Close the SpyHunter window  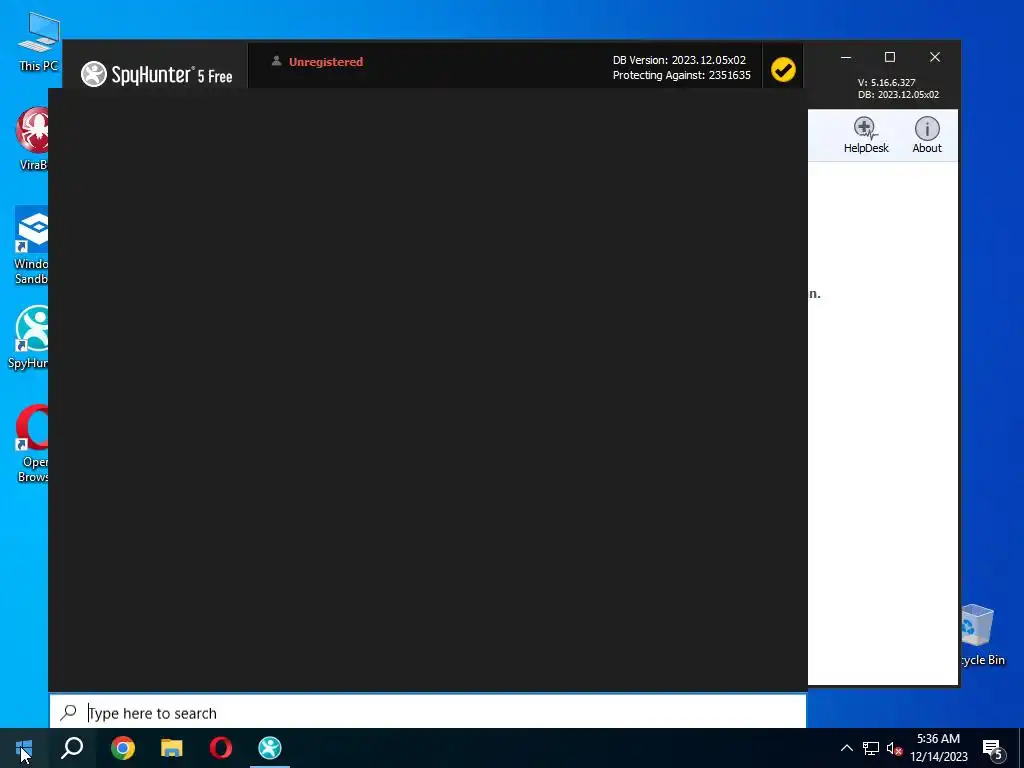(935, 57)
